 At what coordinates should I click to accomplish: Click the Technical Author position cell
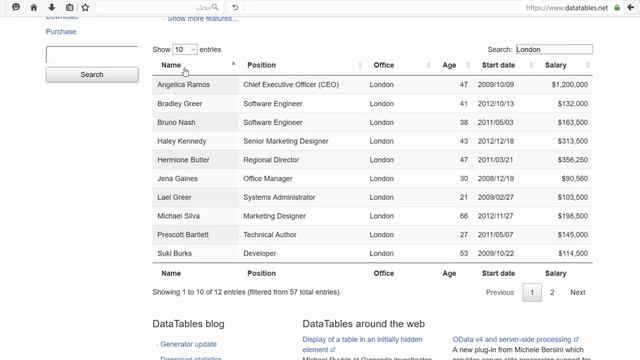coord(301,235)
